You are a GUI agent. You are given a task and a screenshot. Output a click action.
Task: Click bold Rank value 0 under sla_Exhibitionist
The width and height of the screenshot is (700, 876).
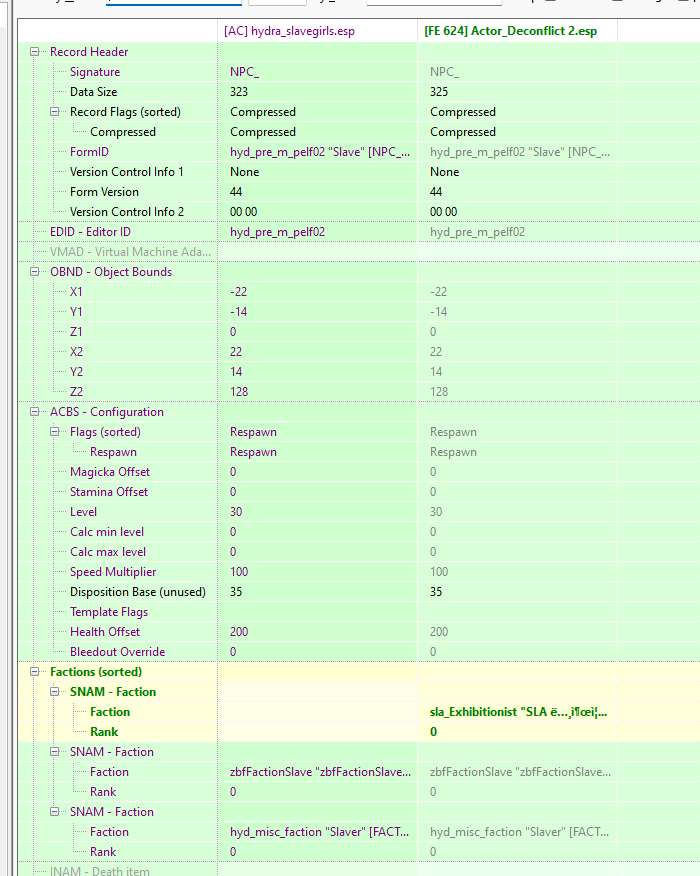click(x=433, y=732)
